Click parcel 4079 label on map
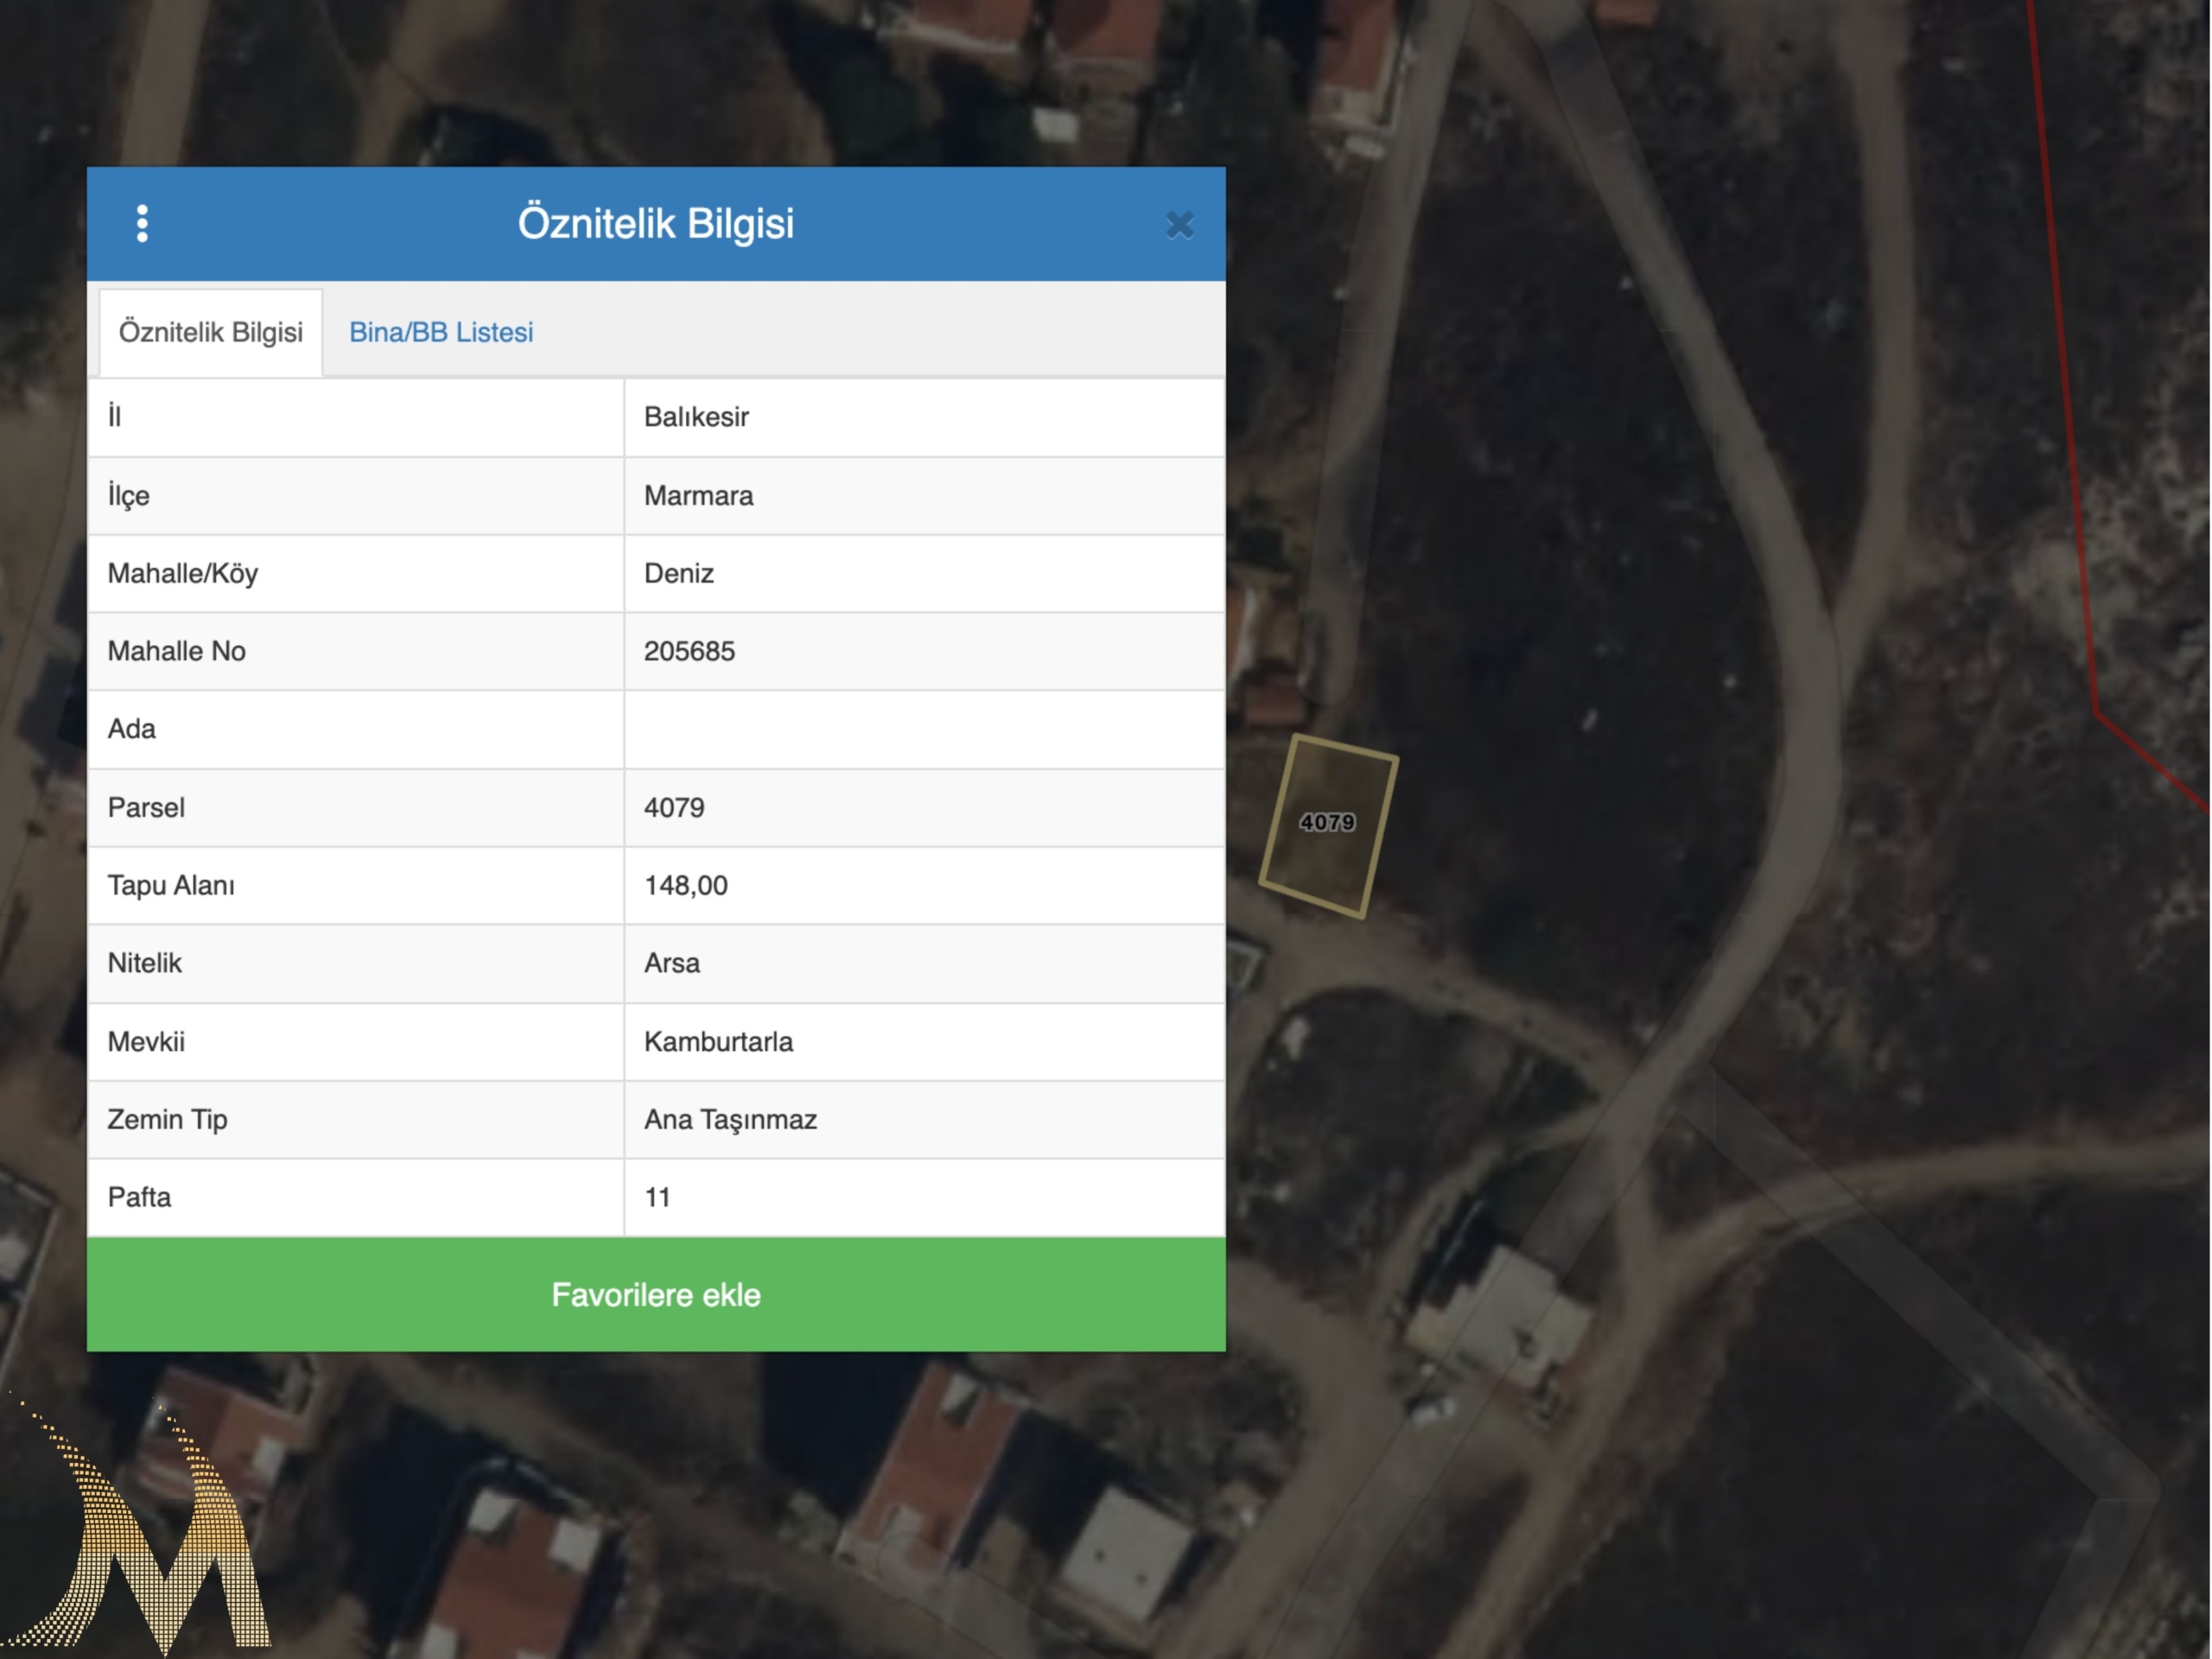 pyautogui.click(x=1327, y=822)
